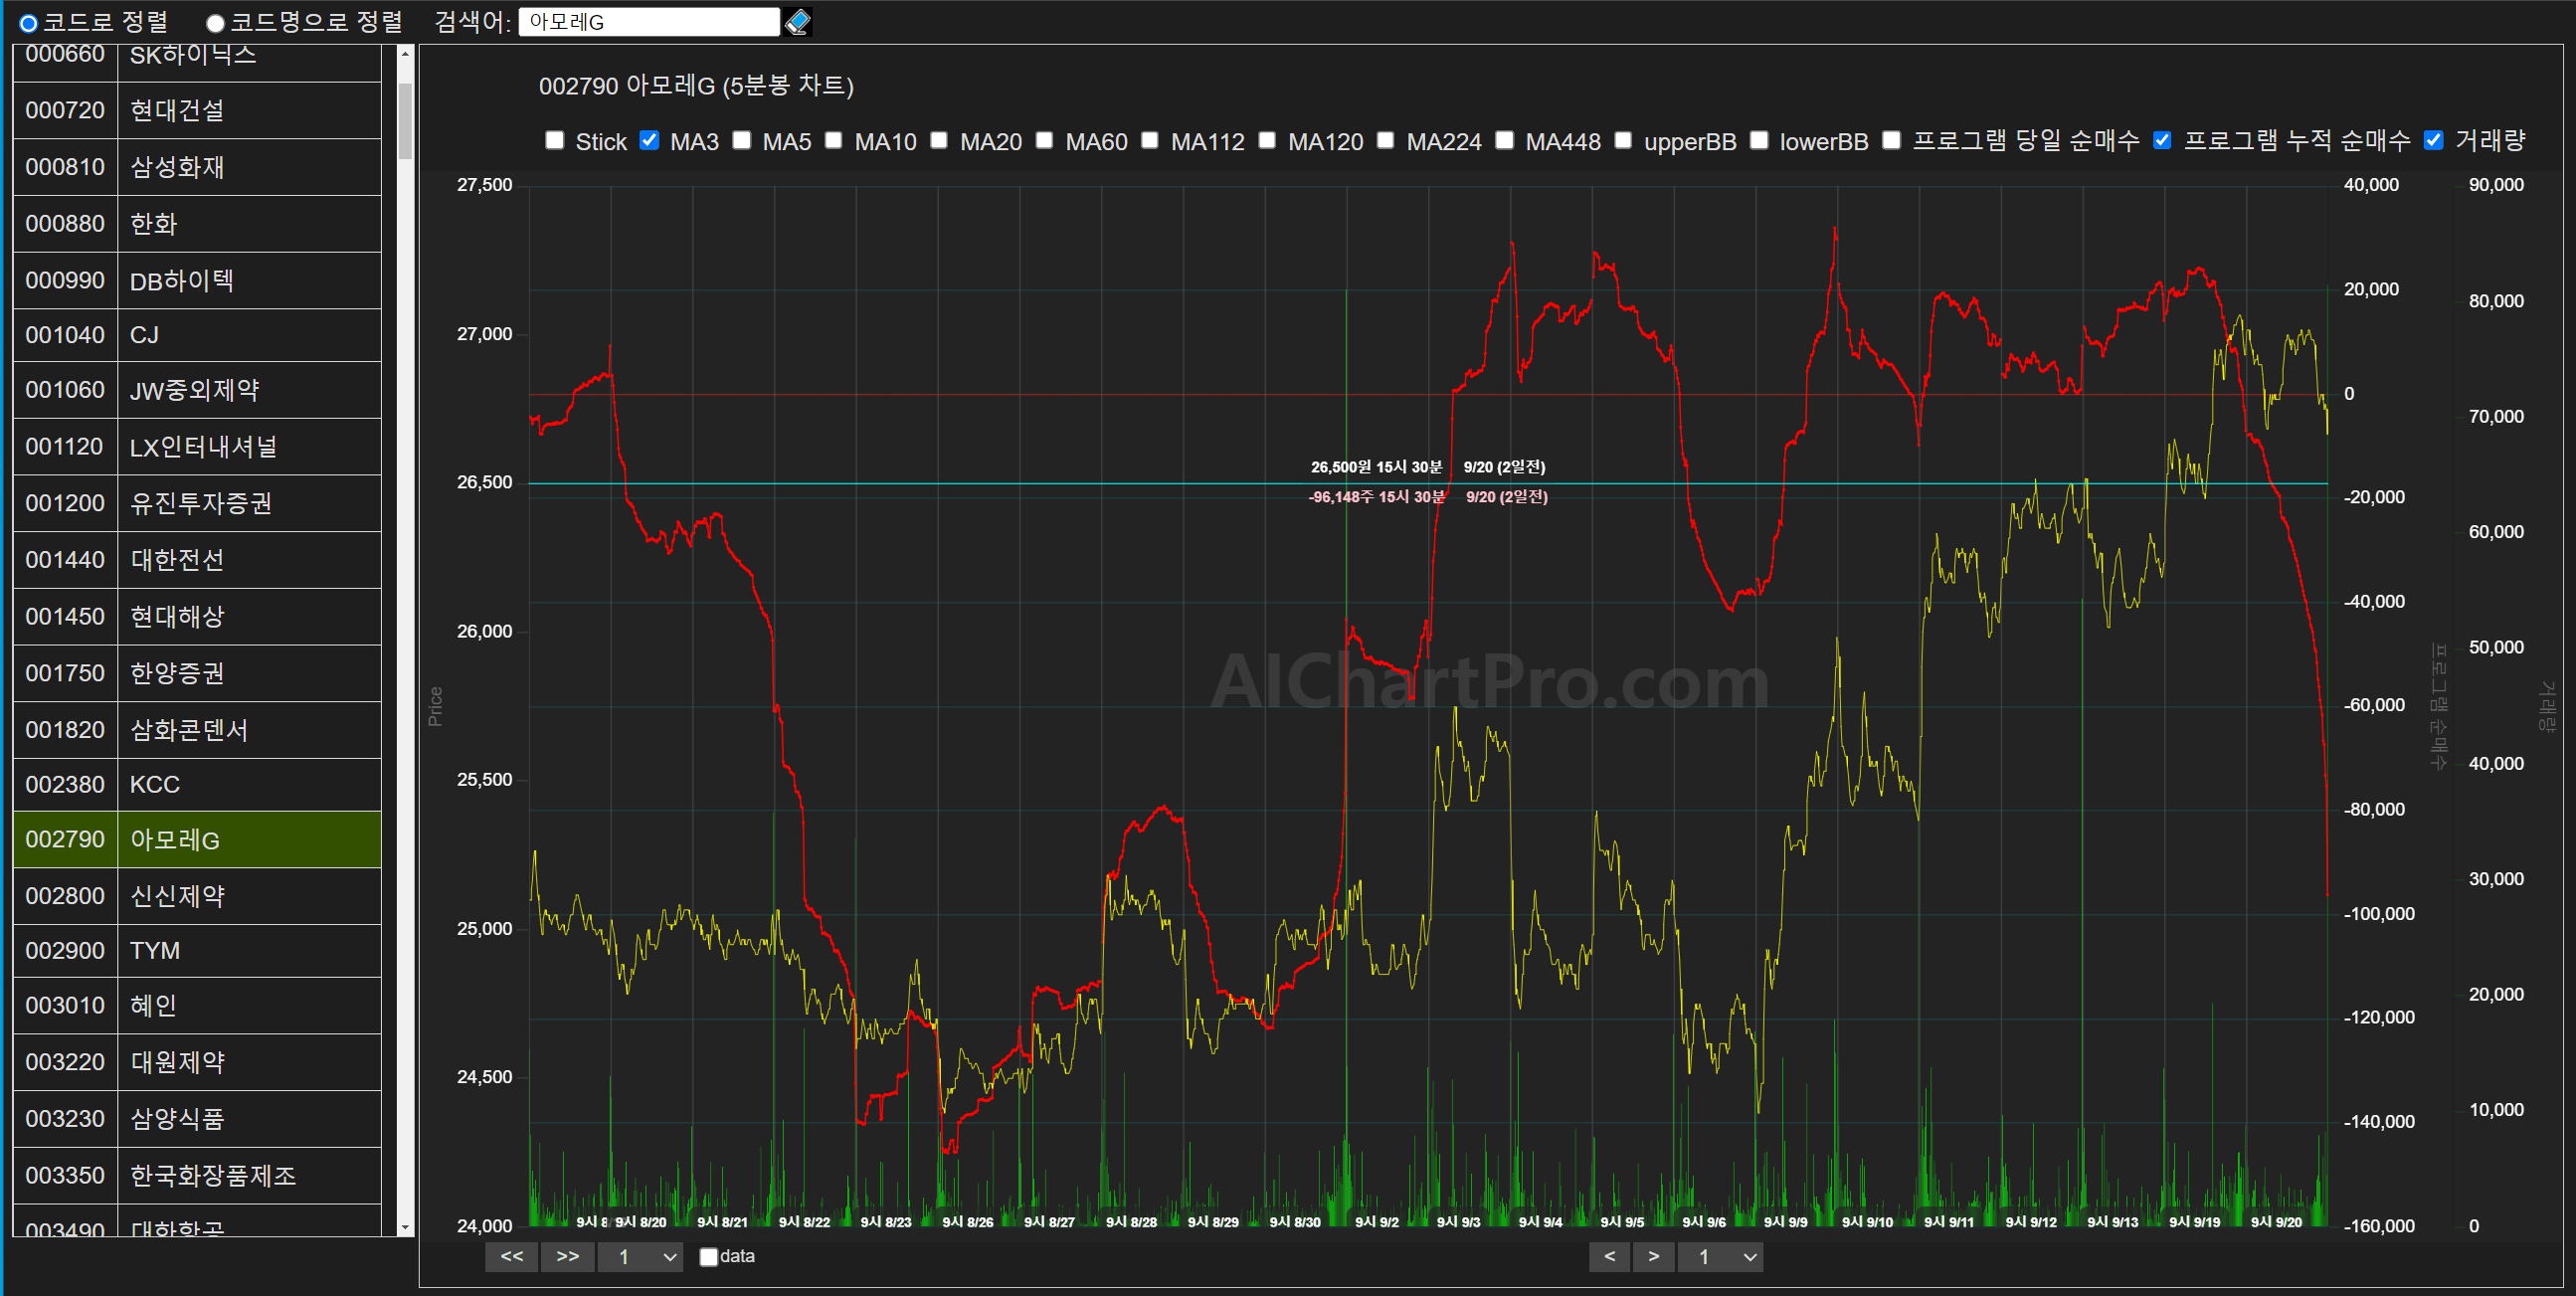2576x1296 pixels.
Task: Select 유진투자증권 in the stock list
Action: (197, 503)
